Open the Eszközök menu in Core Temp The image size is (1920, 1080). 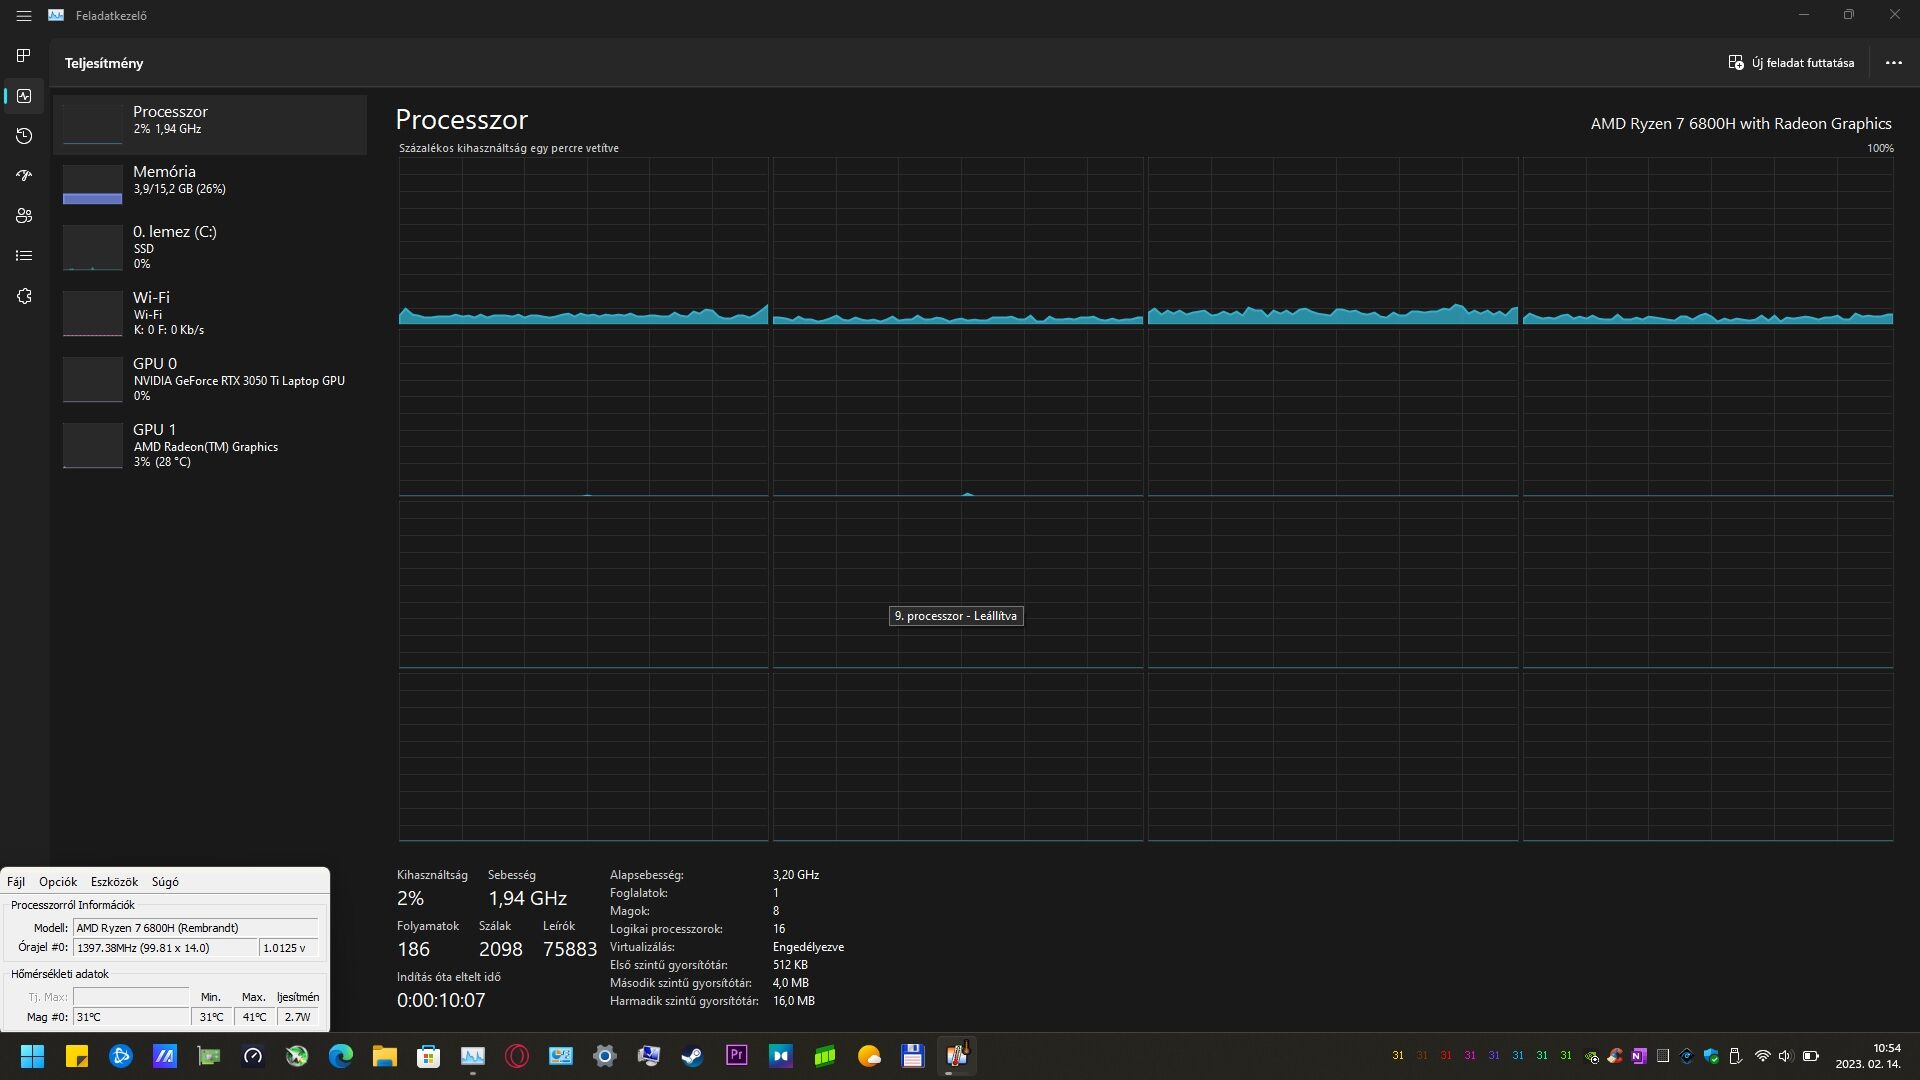tap(114, 882)
